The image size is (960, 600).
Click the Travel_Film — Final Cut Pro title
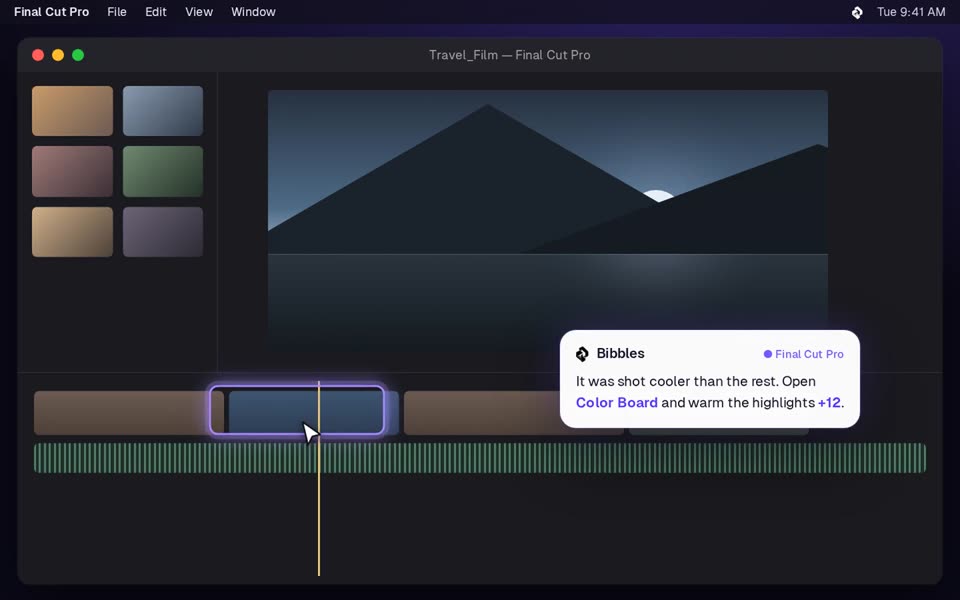point(509,55)
